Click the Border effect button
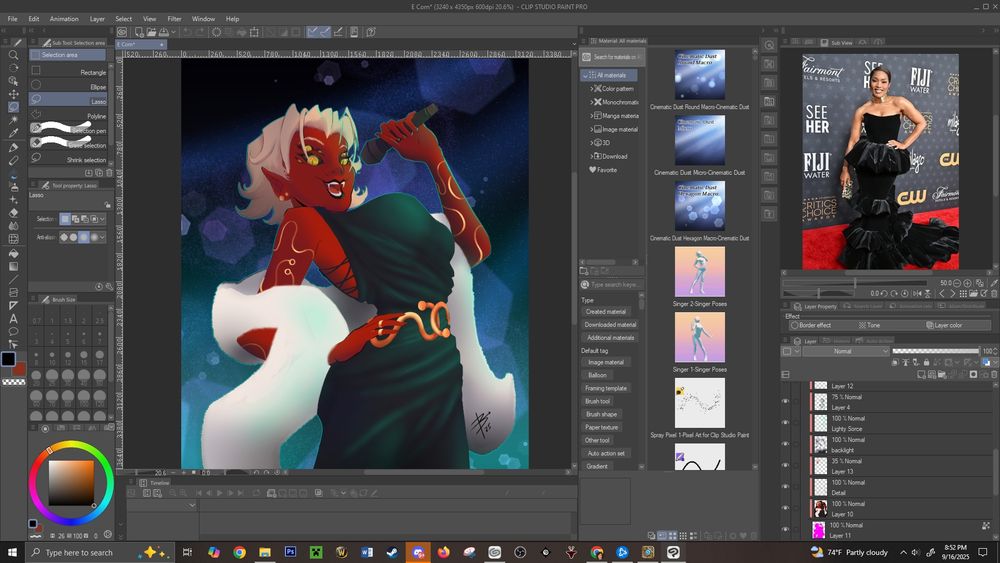Image resolution: width=1000 pixels, height=563 pixels. (x=810, y=325)
